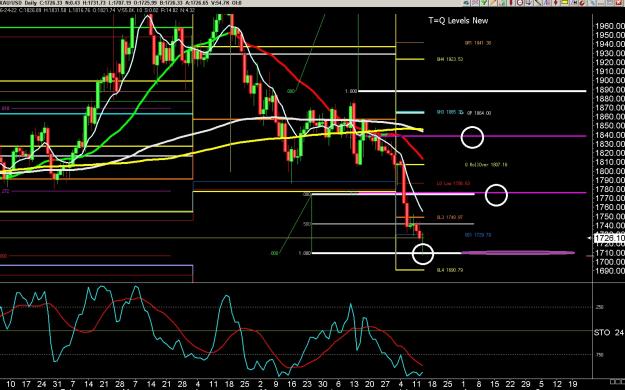Click the 750 level label in stochastic panel

(x=599, y=355)
